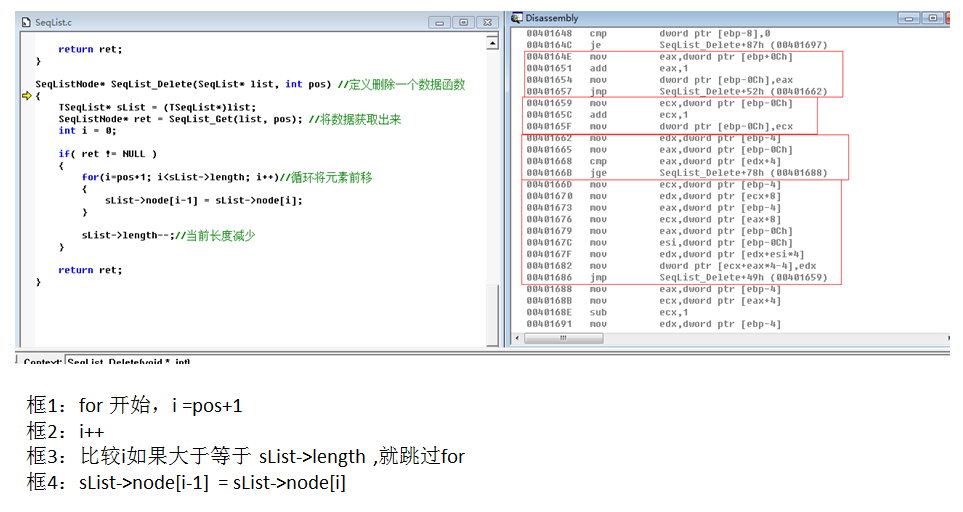
Task: Select disassembly row at address 00401665
Action: 660,150
